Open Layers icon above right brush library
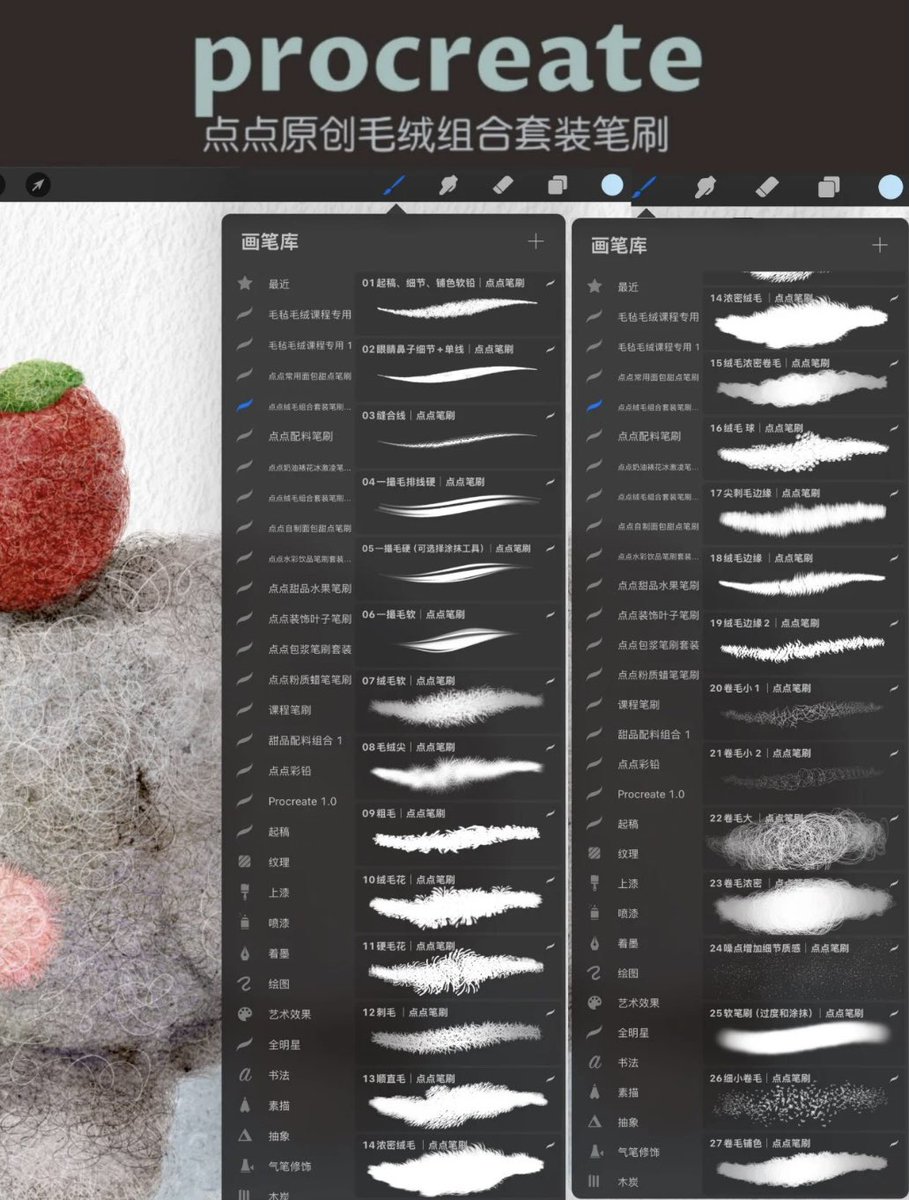909x1200 pixels. (829, 187)
